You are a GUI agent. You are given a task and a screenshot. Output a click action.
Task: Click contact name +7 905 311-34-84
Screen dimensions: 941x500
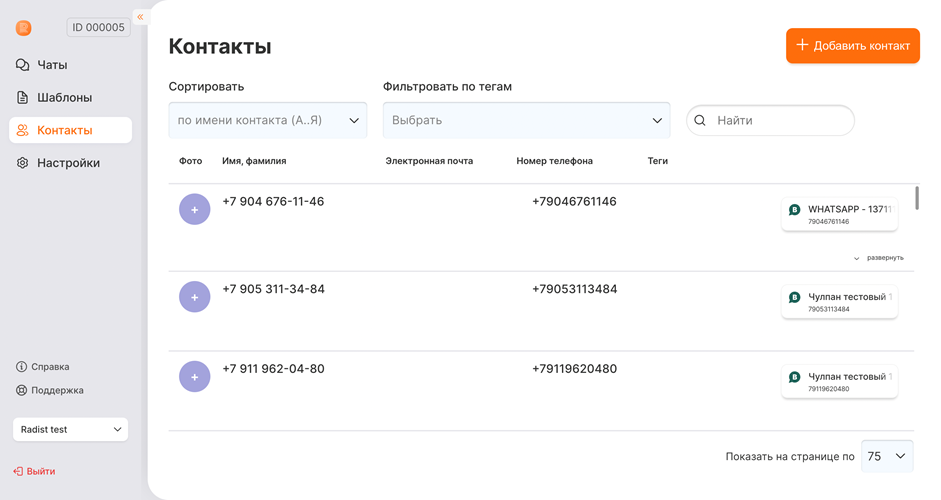coord(273,289)
